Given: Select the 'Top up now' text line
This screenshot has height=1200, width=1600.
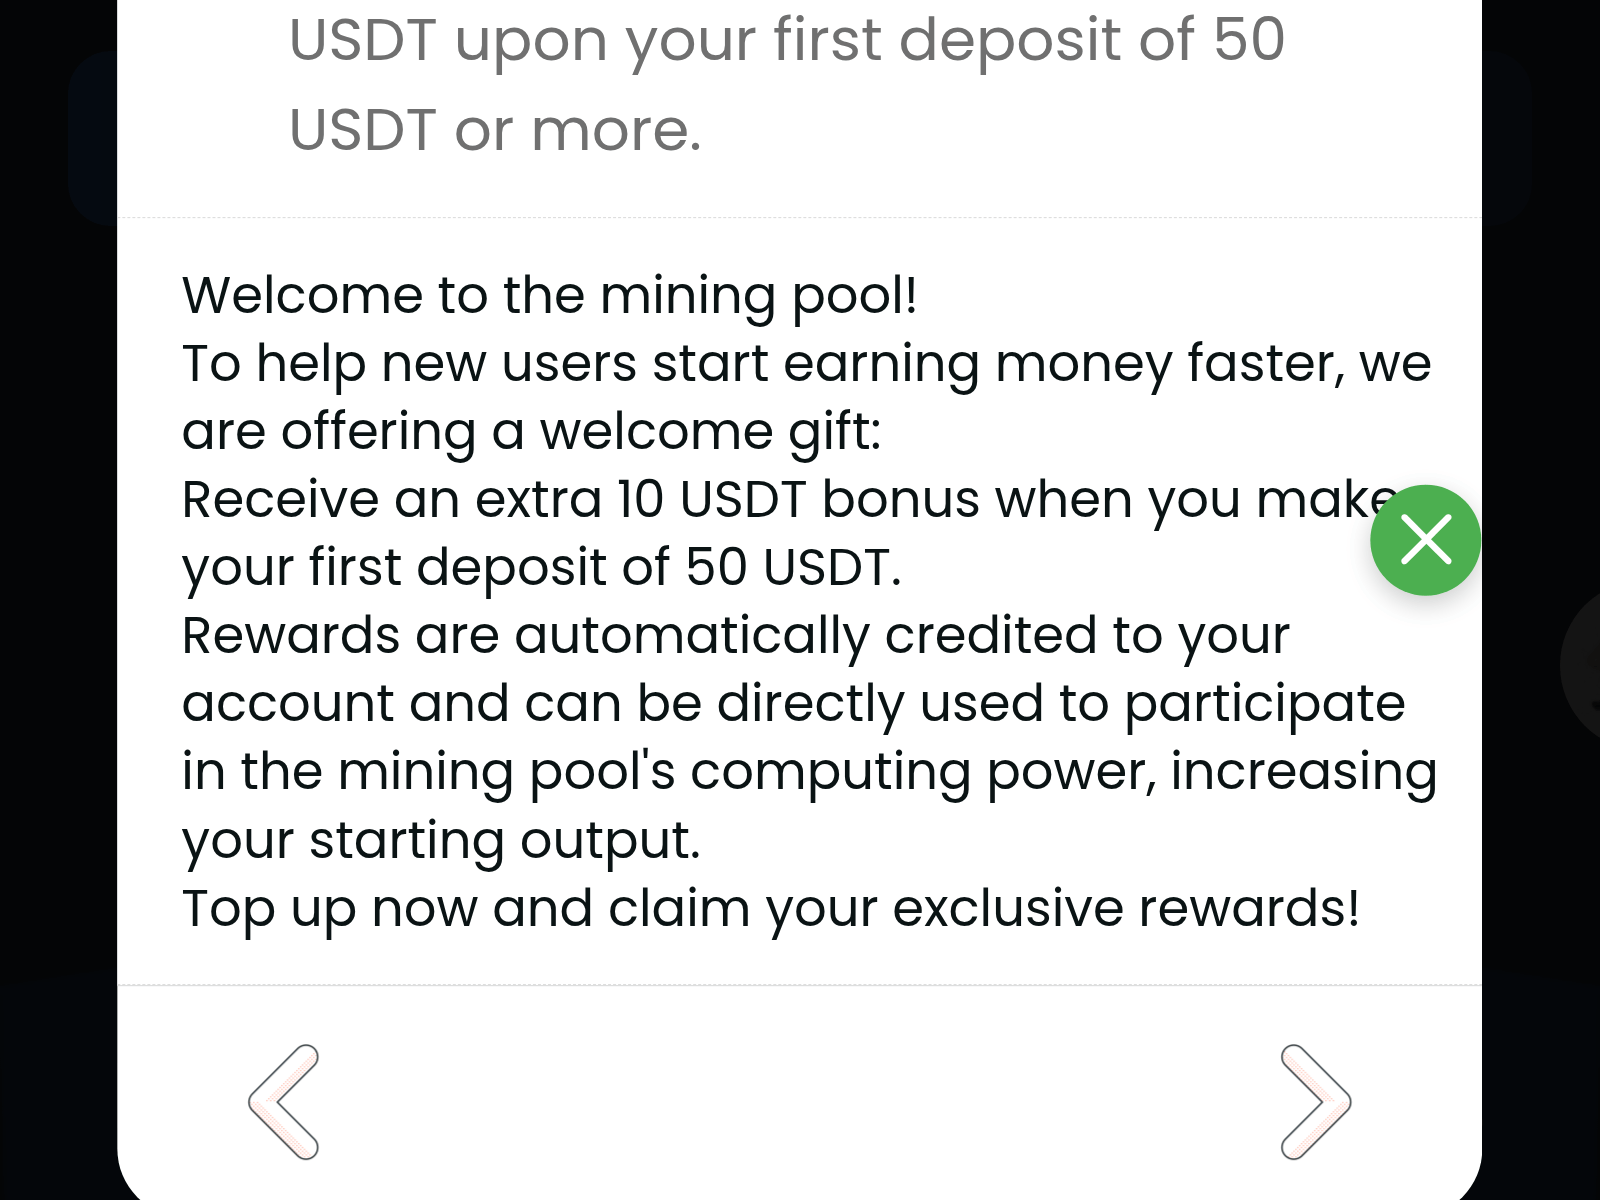Looking at the screenshot, I should coord(770,907).
